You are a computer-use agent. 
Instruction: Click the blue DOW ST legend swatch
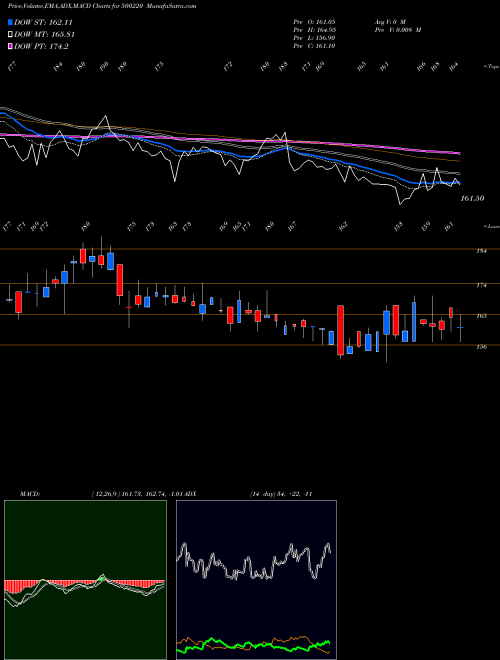11,22
